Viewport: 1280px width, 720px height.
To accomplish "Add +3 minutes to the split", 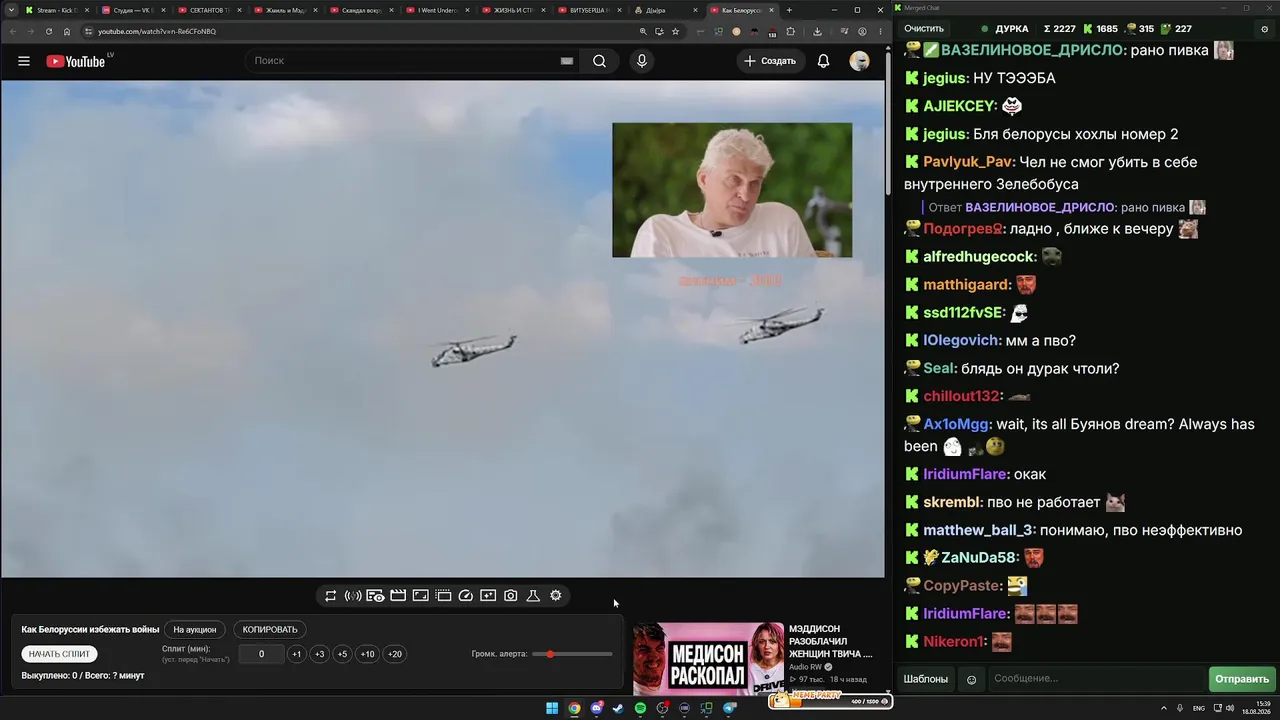I will click(x=319, y=654).
